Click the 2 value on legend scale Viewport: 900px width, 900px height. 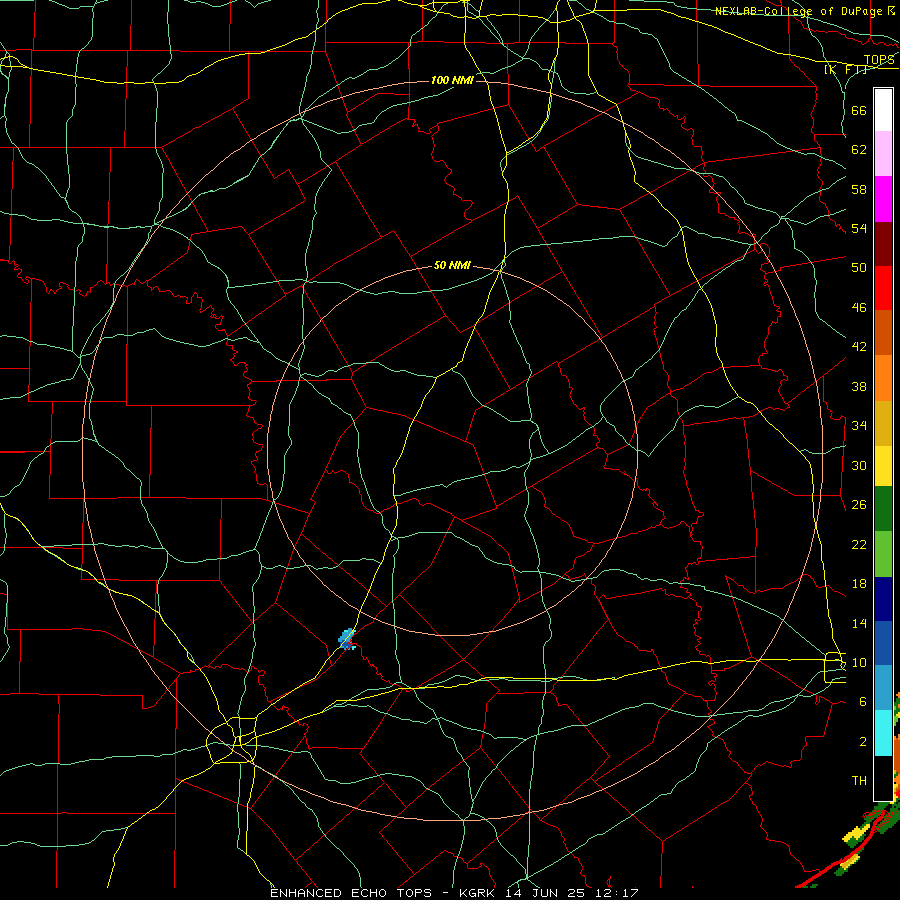pos(863,742)
